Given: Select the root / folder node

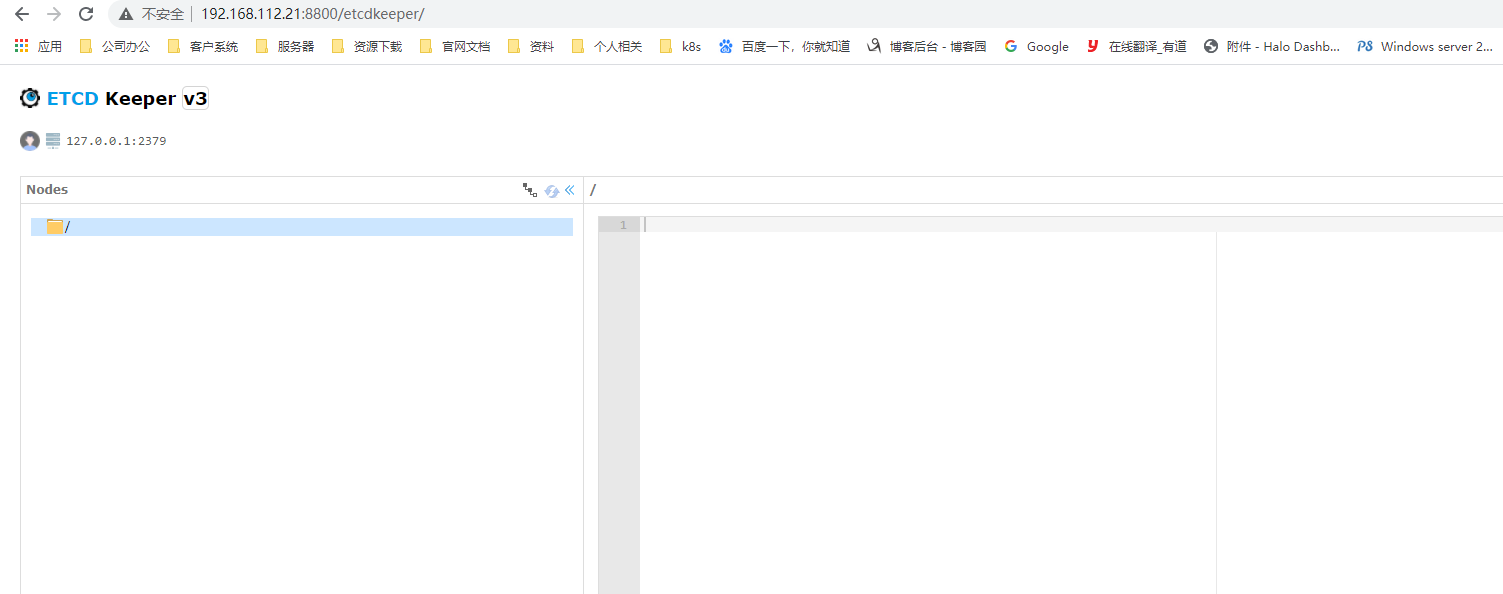Looking at the screenshot, I should coord(302,227).
